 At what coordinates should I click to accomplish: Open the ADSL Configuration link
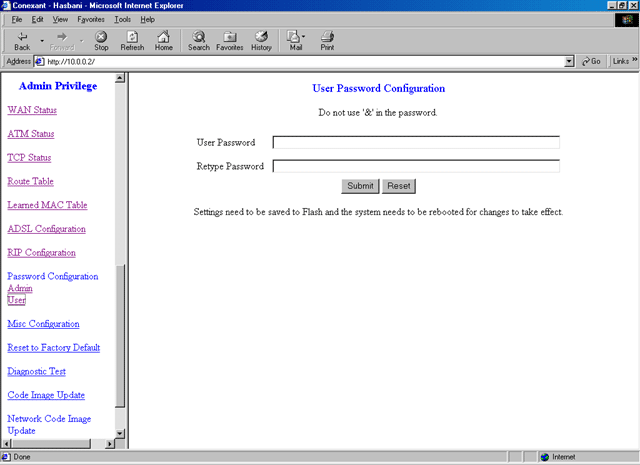[47, 229]
